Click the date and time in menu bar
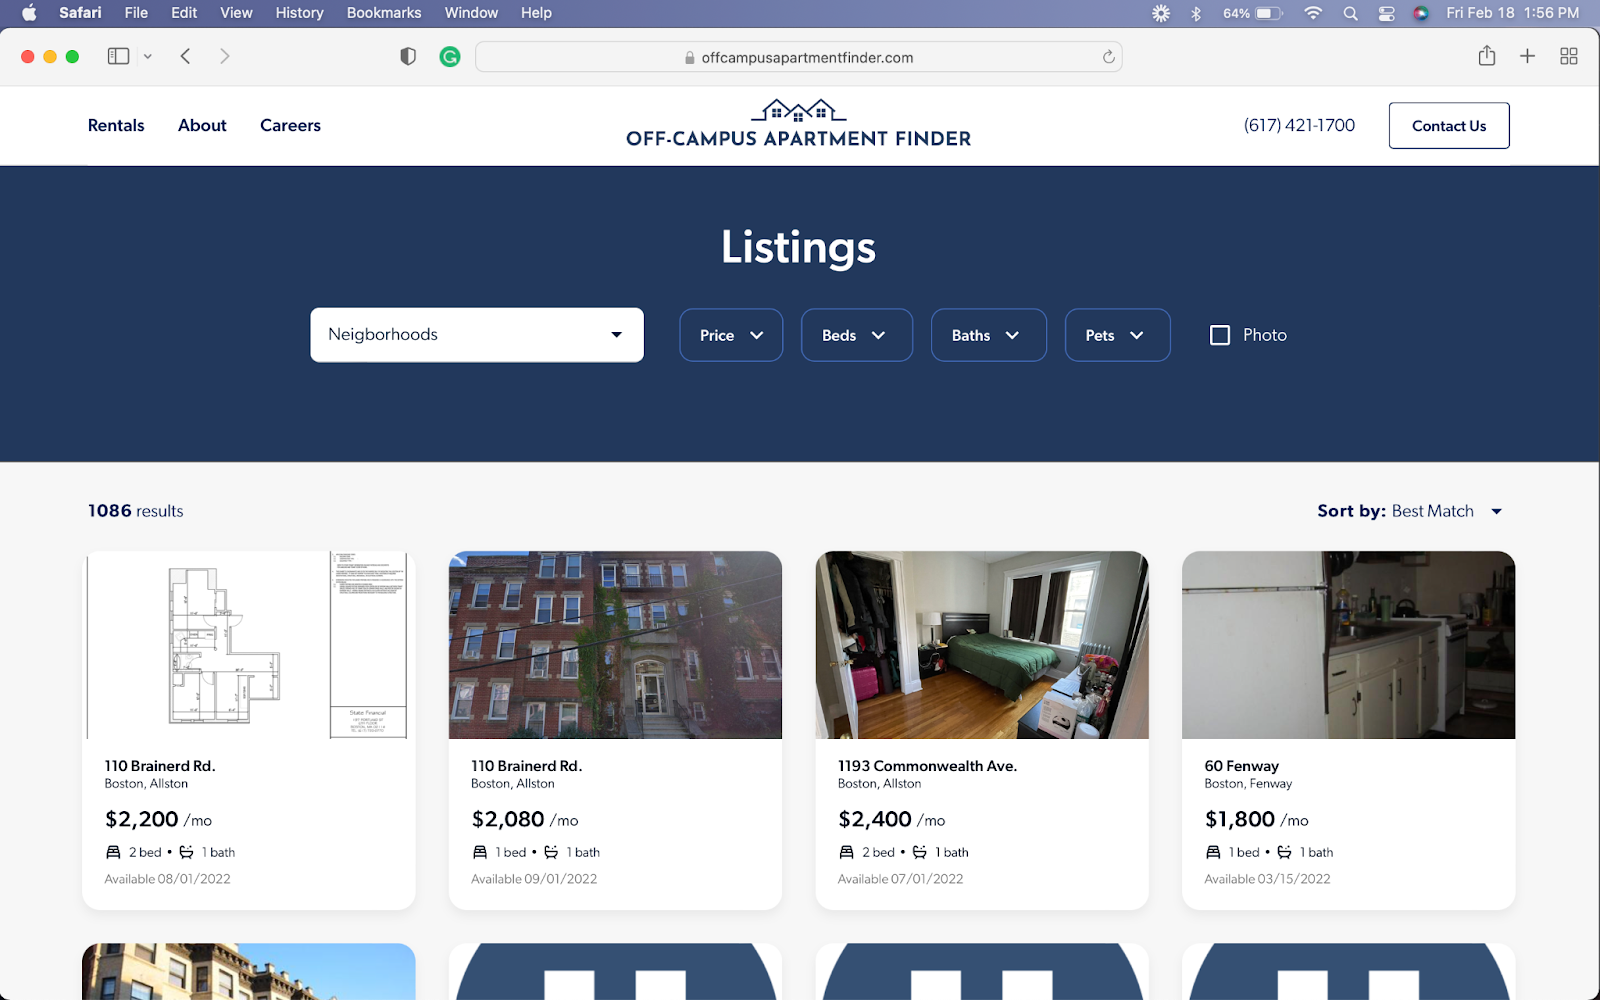Screen dimensions: 1600x1000 tap(1512, 13)
